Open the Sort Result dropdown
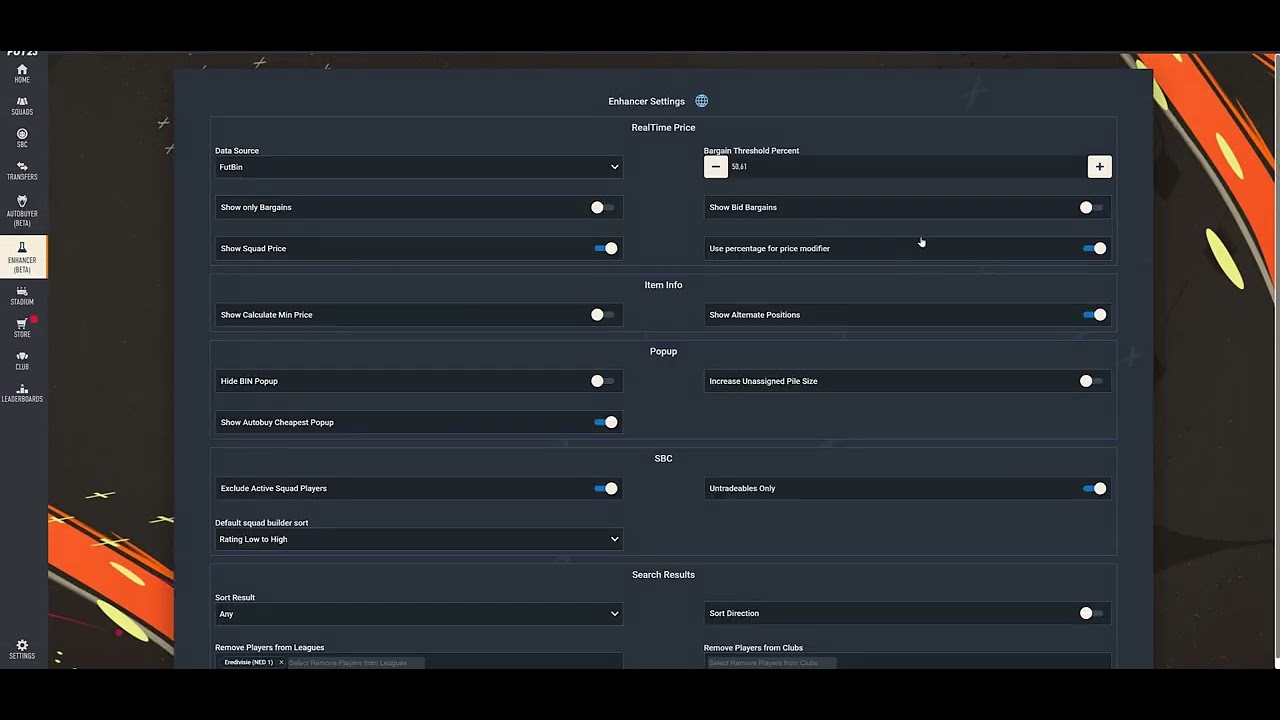 (x=419, y=614)
